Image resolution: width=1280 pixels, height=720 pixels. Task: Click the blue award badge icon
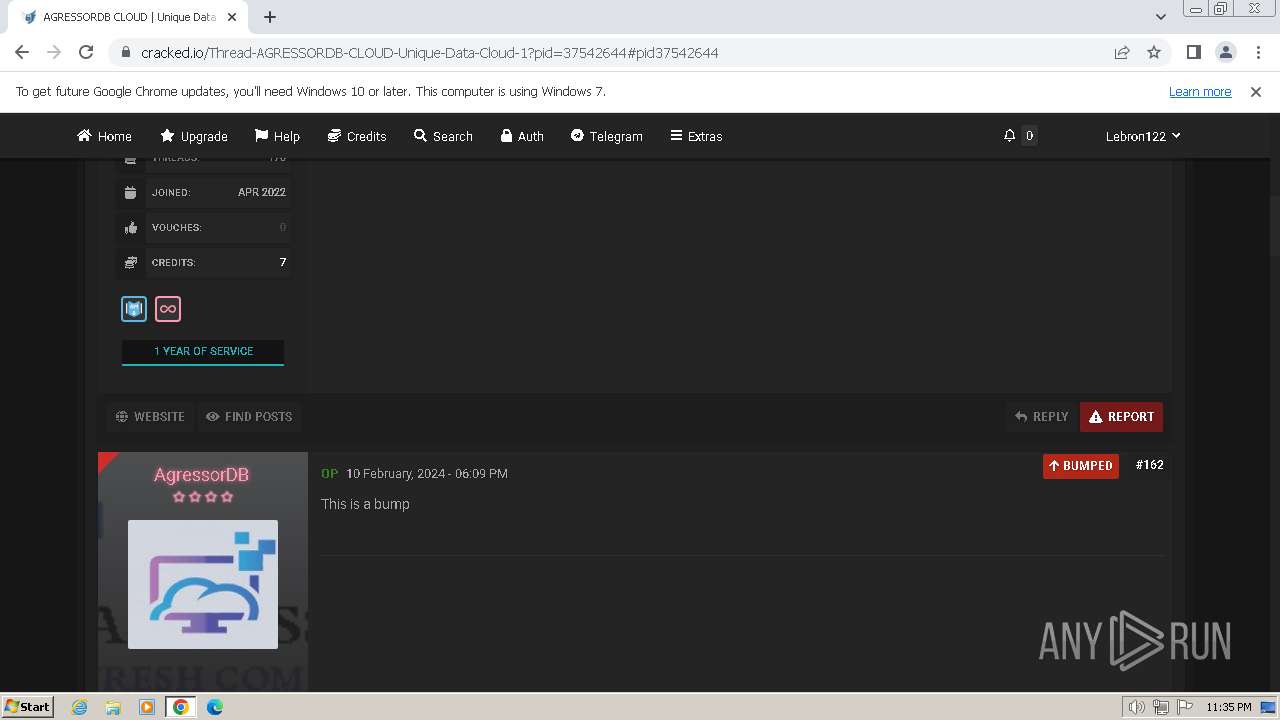134,309
